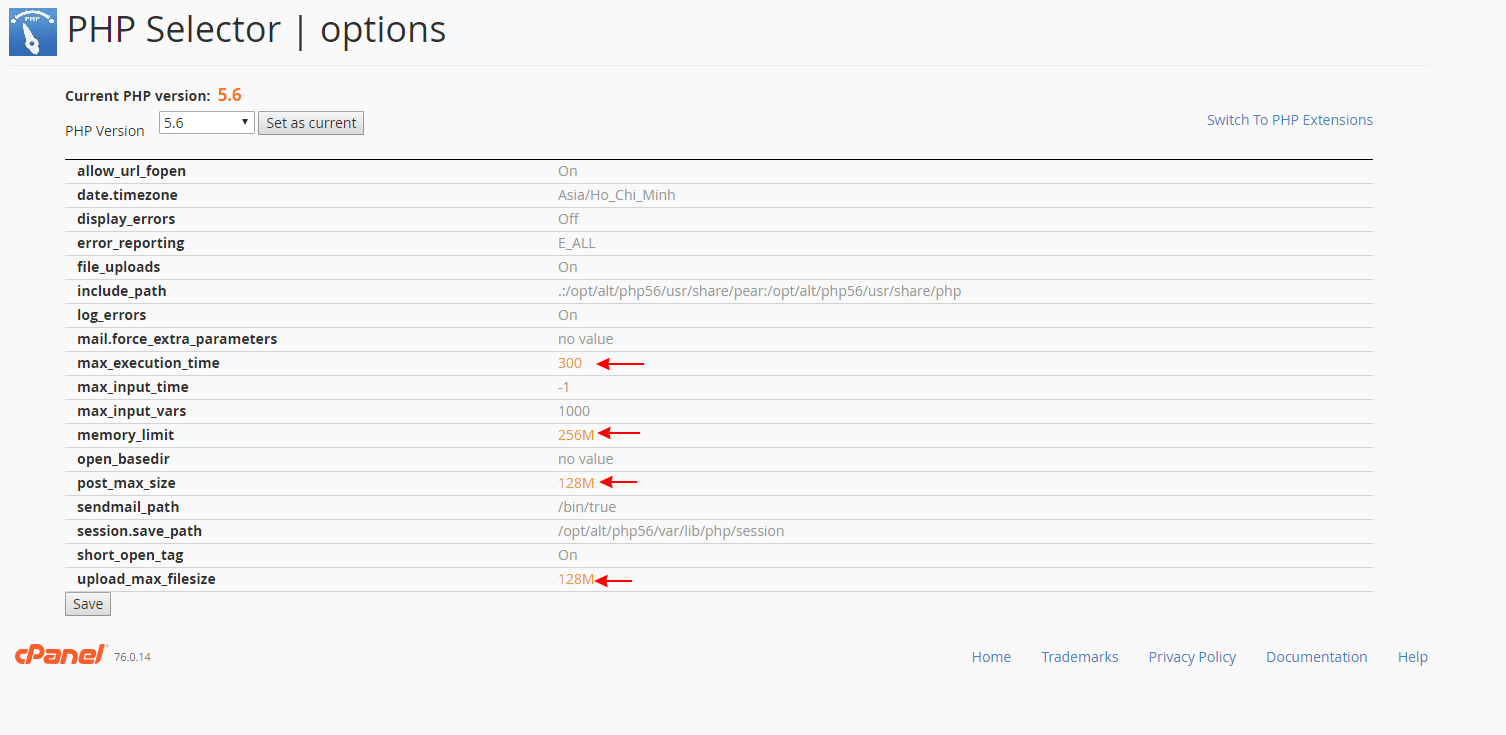Click the Help footer link
1506x735 pixels.
[1412, 657]
